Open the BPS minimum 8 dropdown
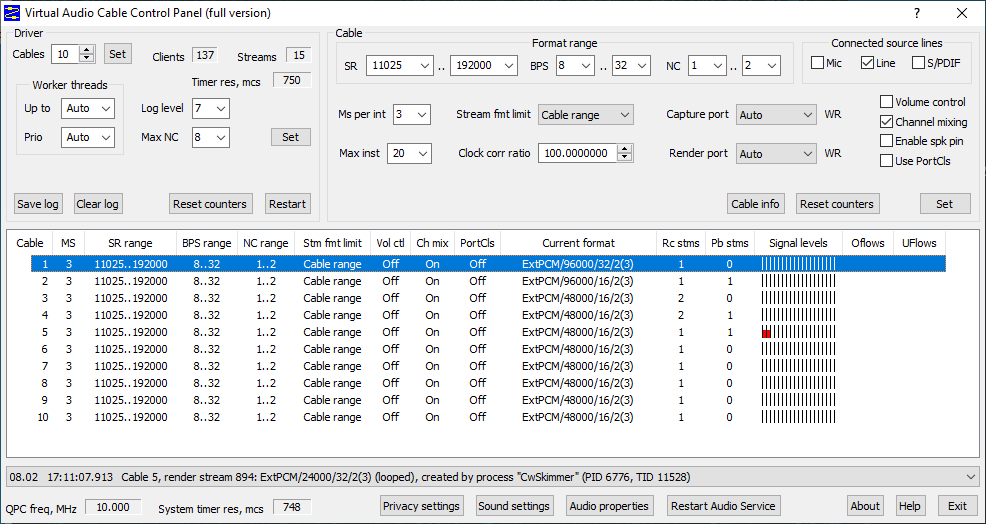 coord(575,65)
